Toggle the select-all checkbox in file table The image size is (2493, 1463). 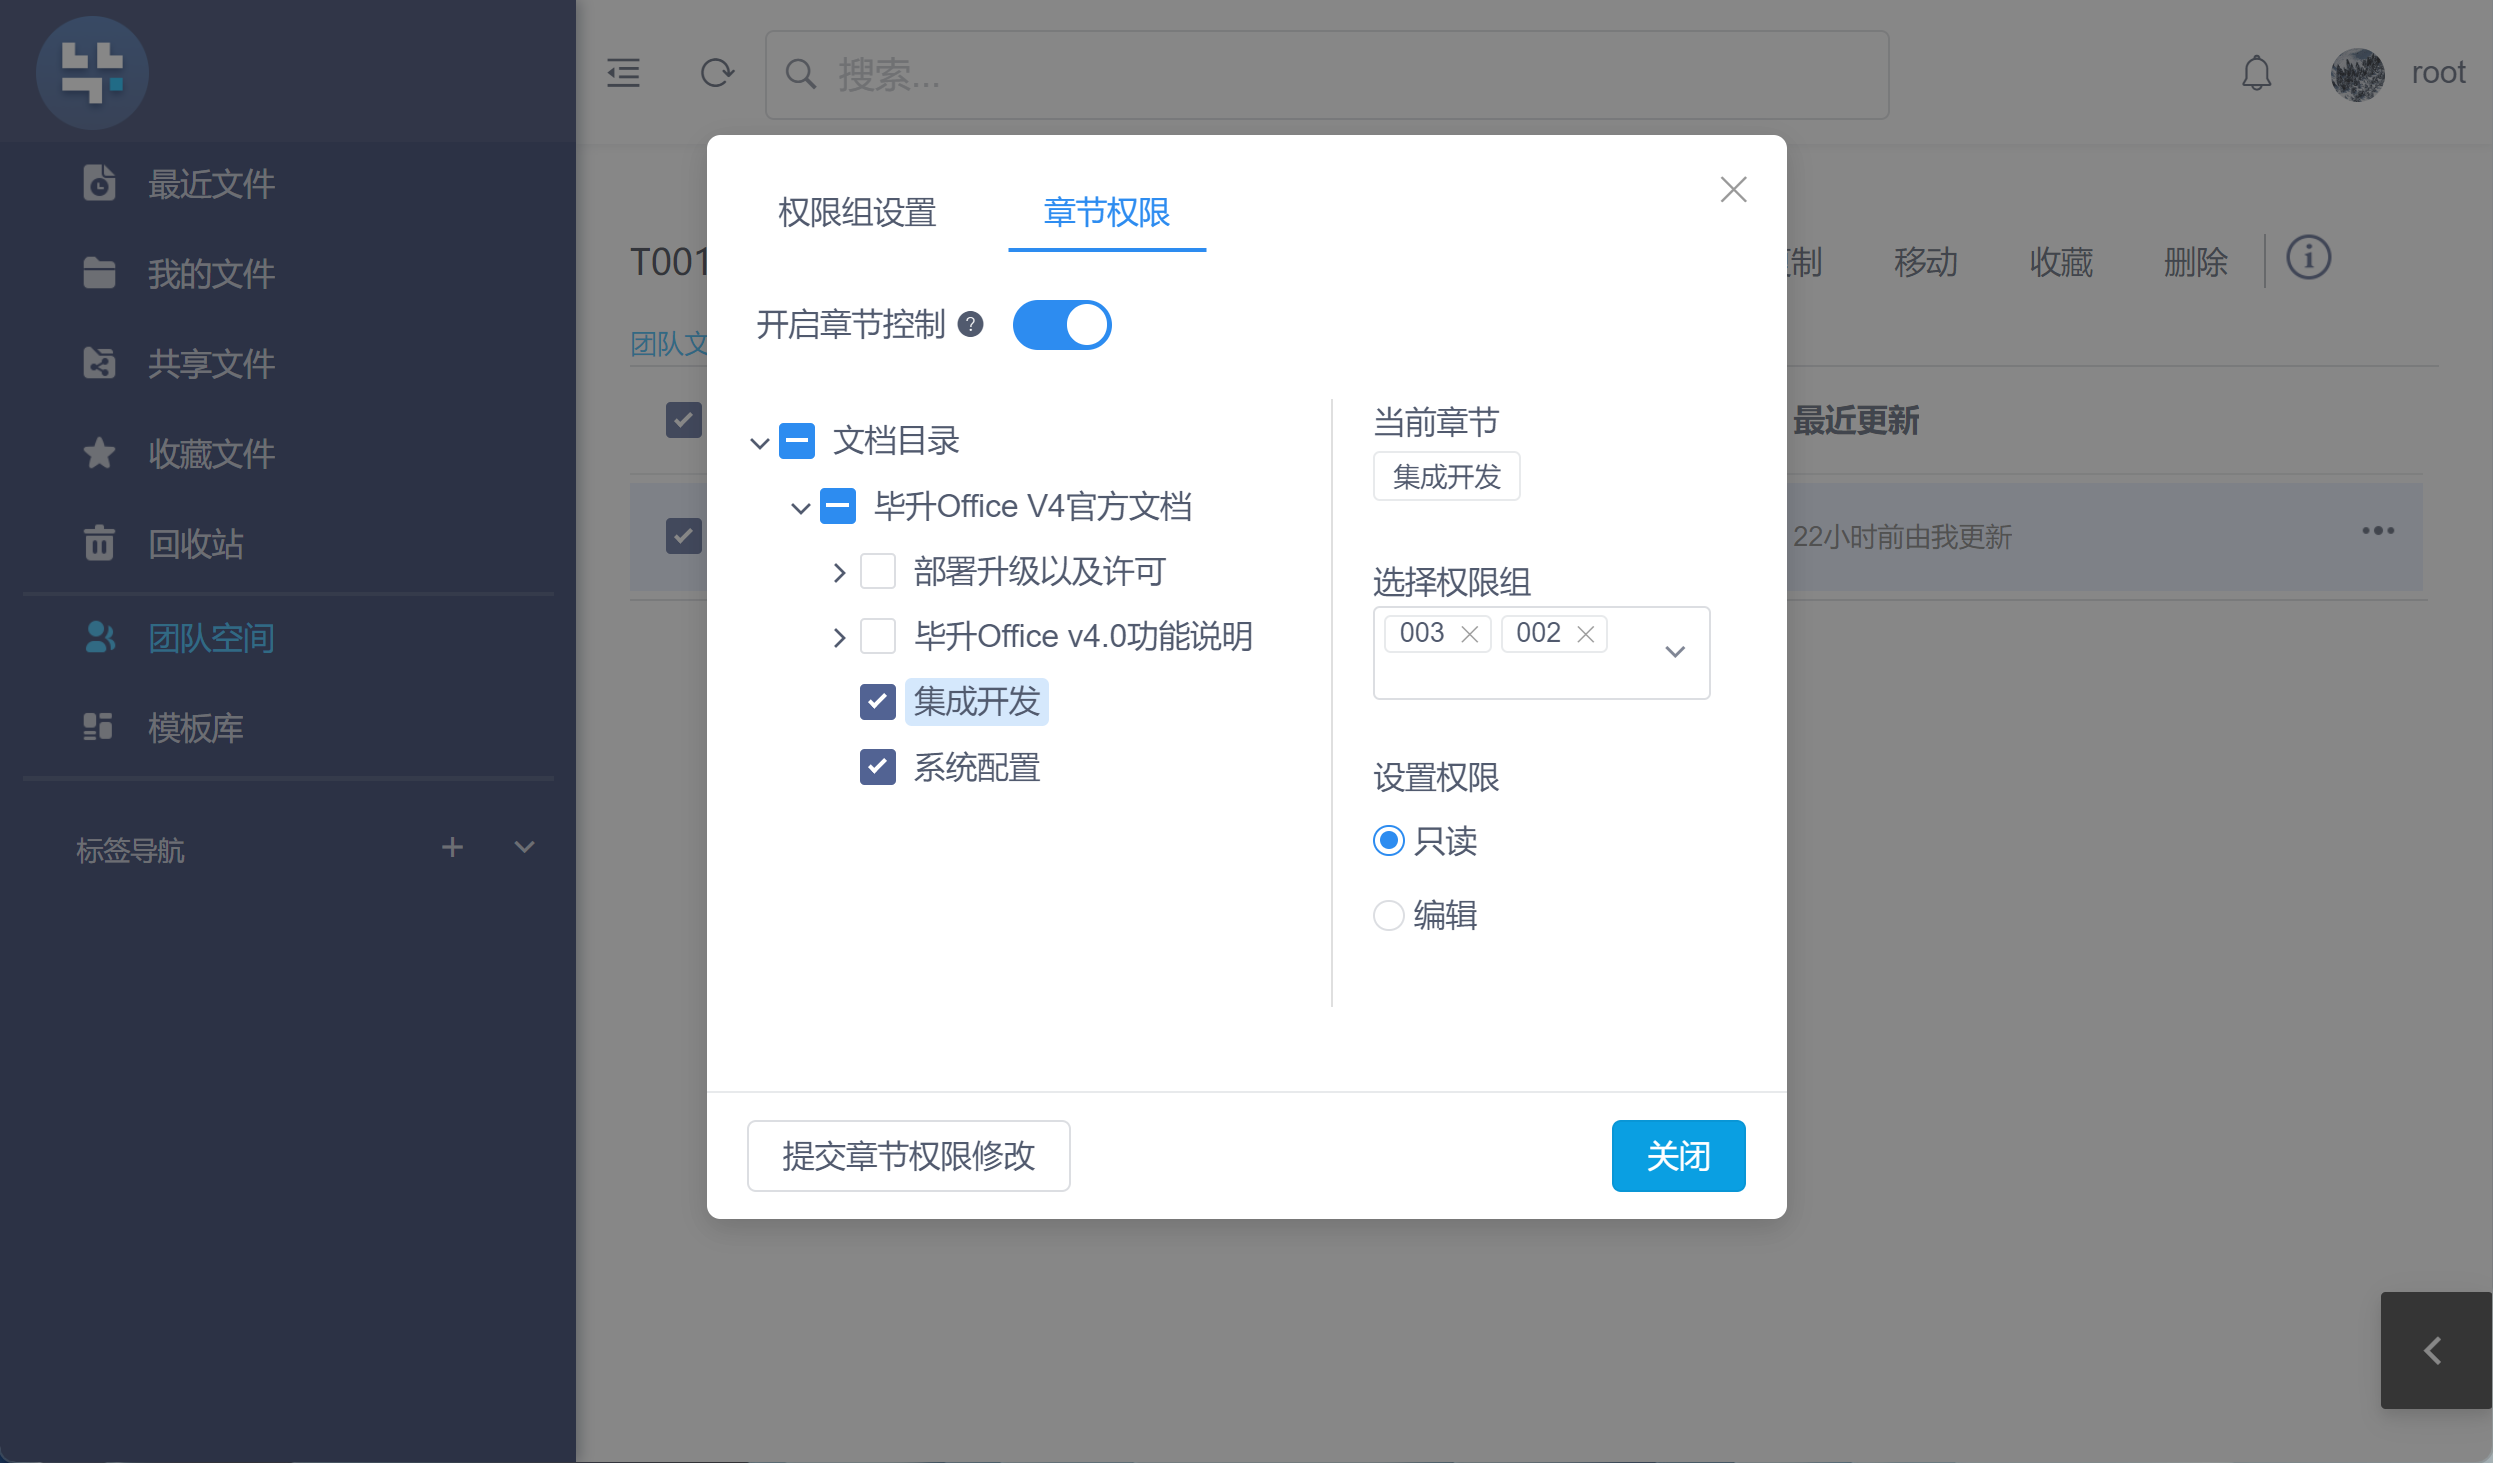click(684, 420)
